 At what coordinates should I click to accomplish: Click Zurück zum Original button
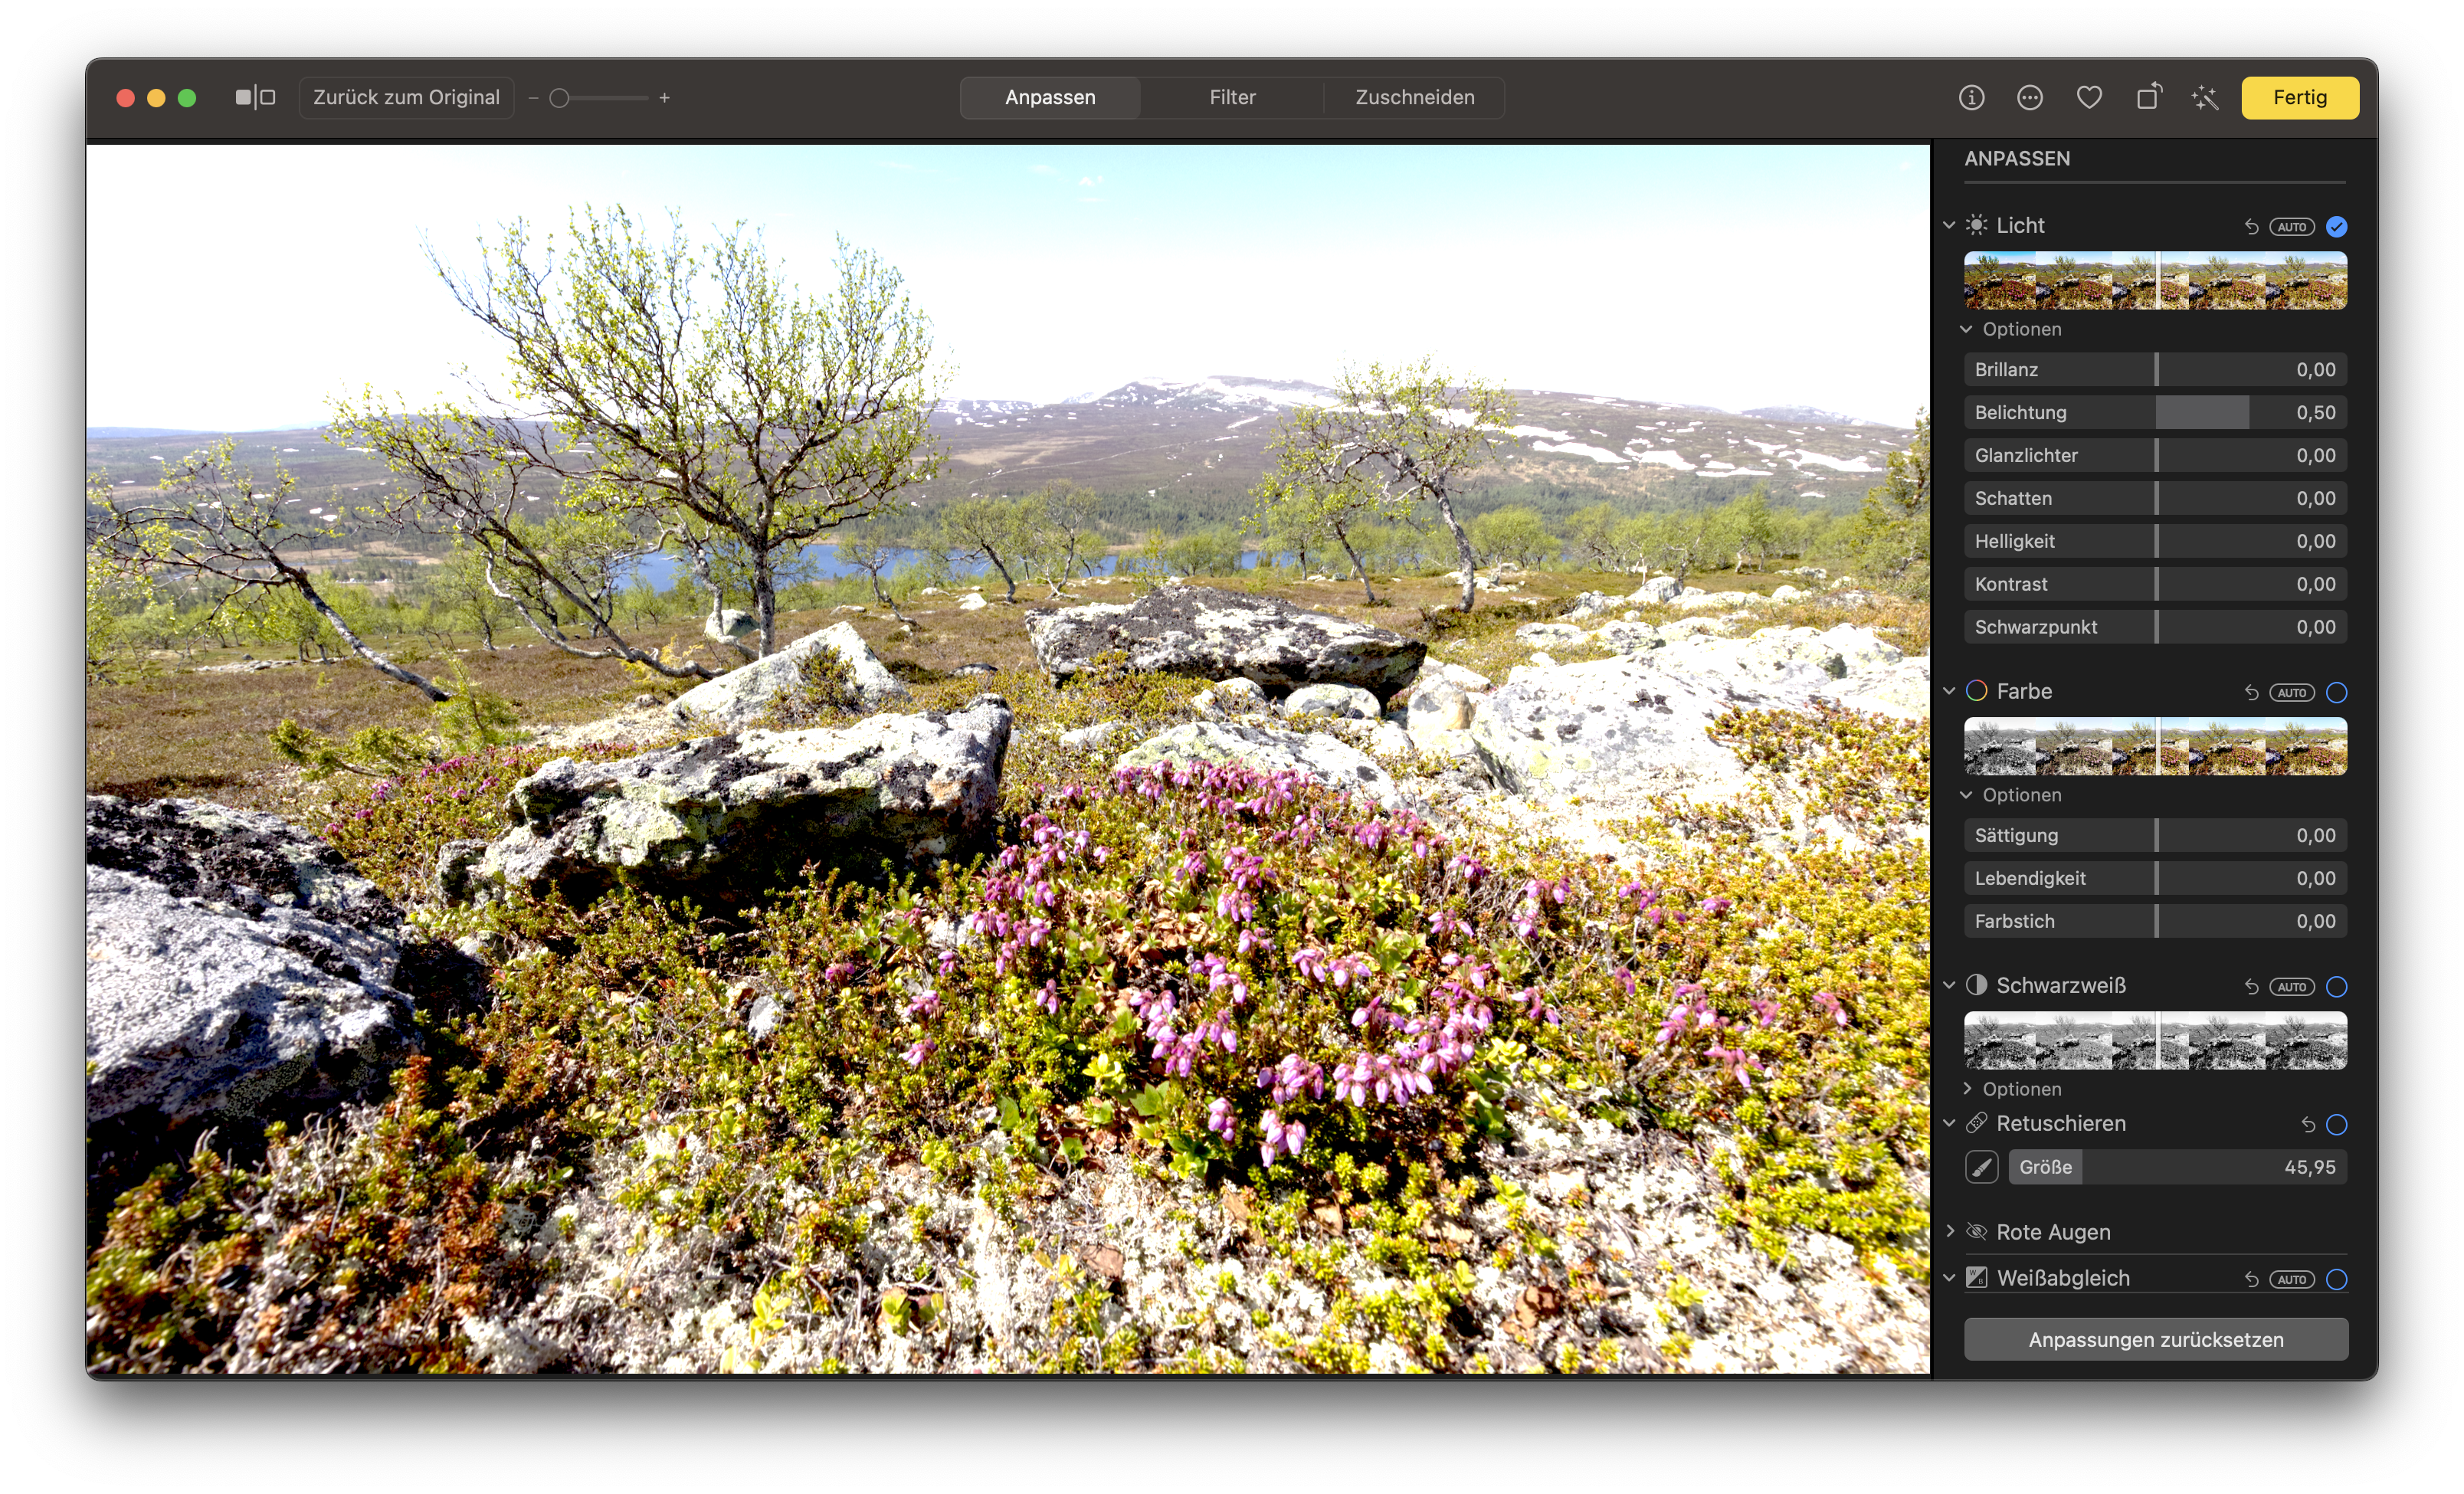tap(406, 97)
